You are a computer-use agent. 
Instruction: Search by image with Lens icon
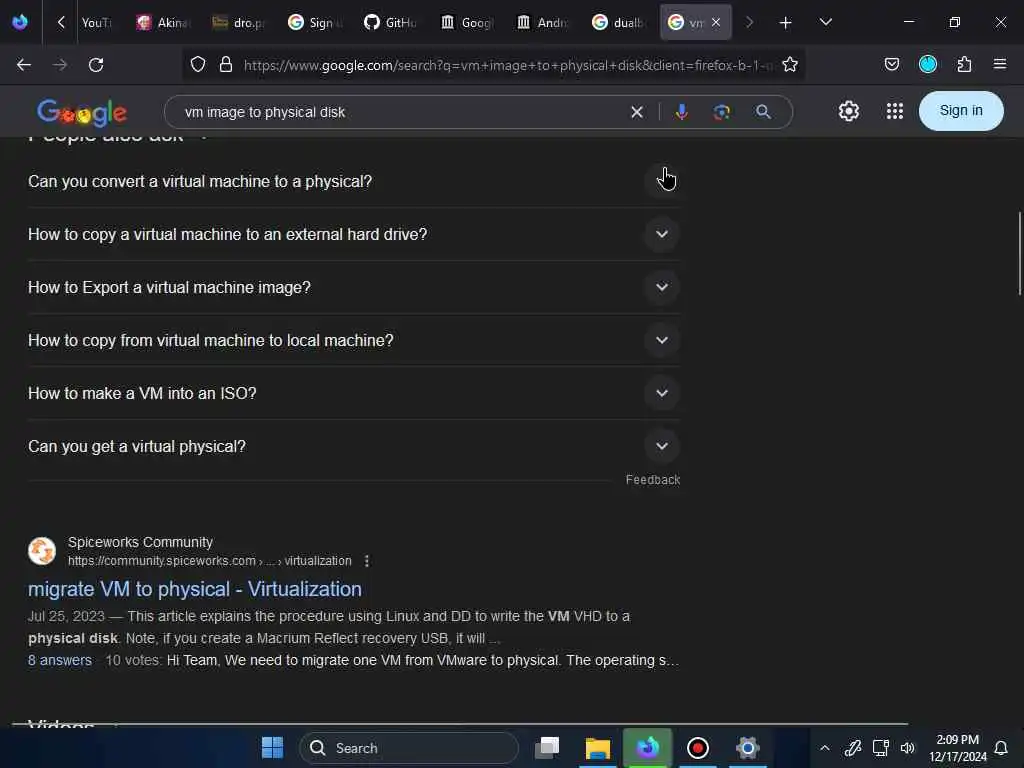click(722, 112)
